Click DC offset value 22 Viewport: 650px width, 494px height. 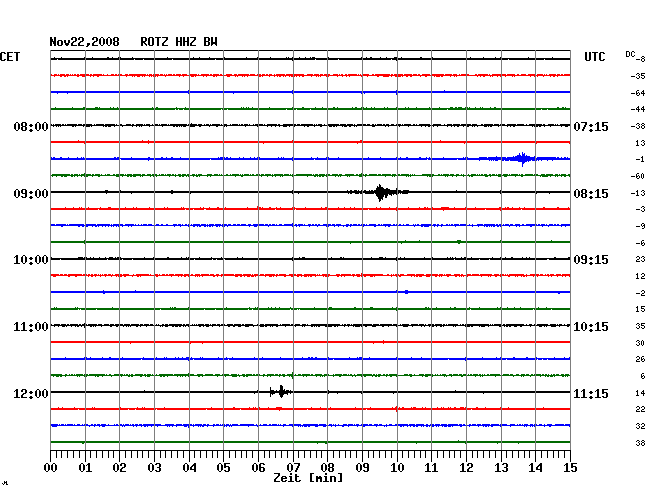pos(640,409)
